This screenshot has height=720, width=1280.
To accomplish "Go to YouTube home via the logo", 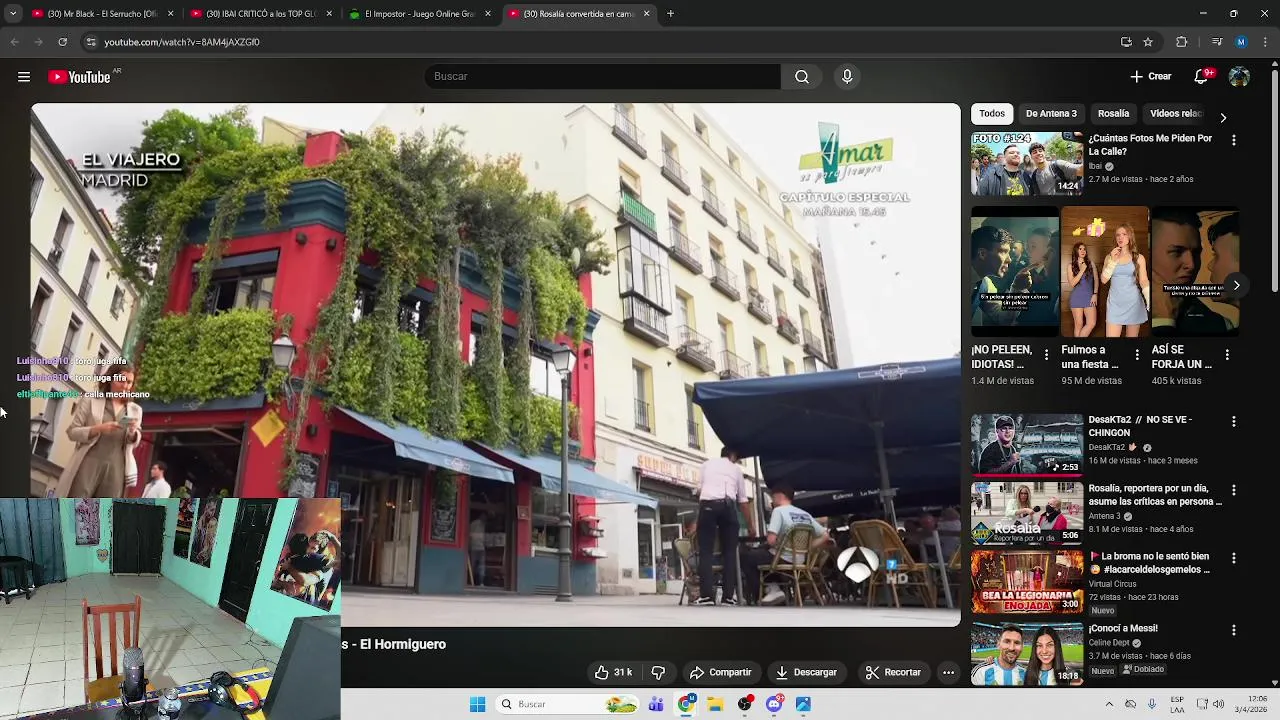I will (79, 77).
